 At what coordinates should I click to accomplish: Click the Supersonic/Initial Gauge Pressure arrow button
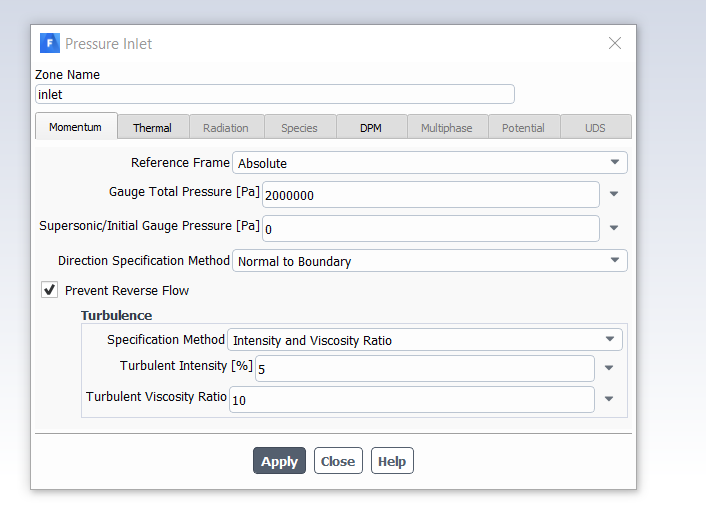point(614,229)
